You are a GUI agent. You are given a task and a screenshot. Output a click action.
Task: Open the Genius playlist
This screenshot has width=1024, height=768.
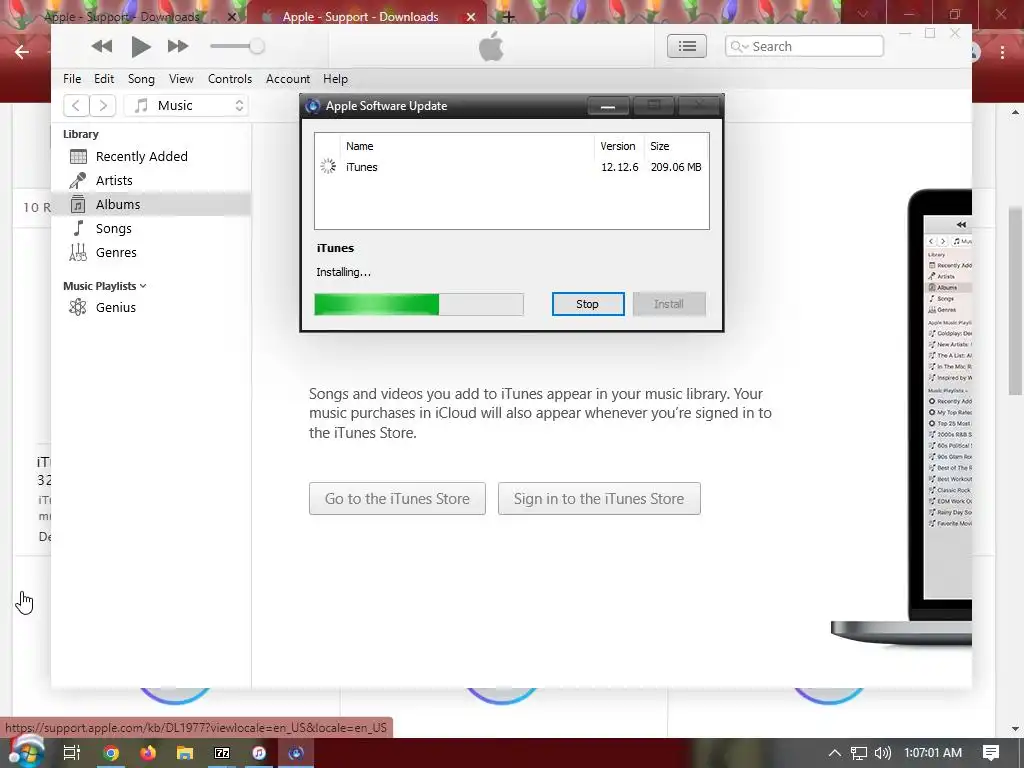(x=152, y=308)
